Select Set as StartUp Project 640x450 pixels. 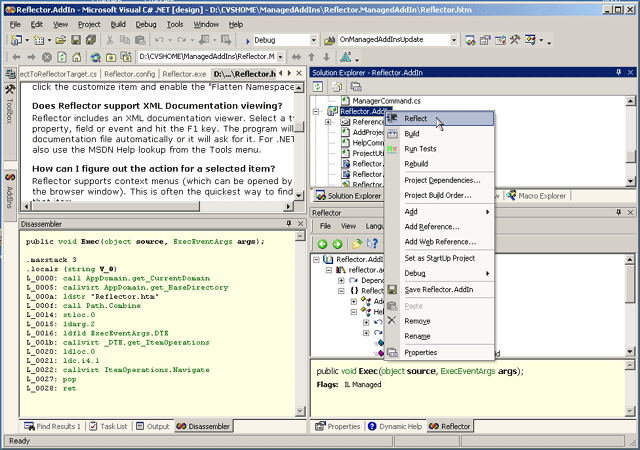tap(440, 258)
